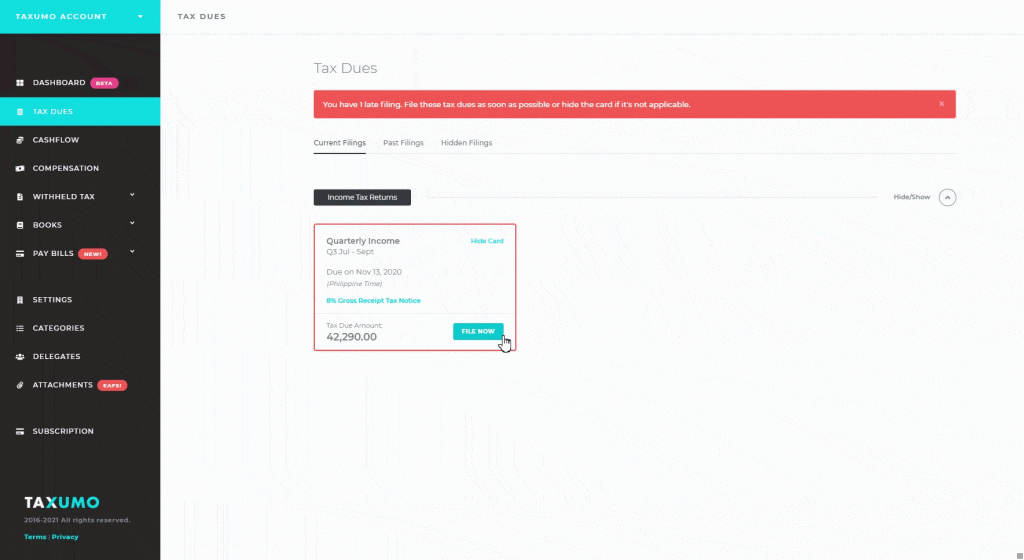The height and width of the screenshot is (560, 1024).
Task: Click the Attachments paperclip icon
Action: pos(20,385)
